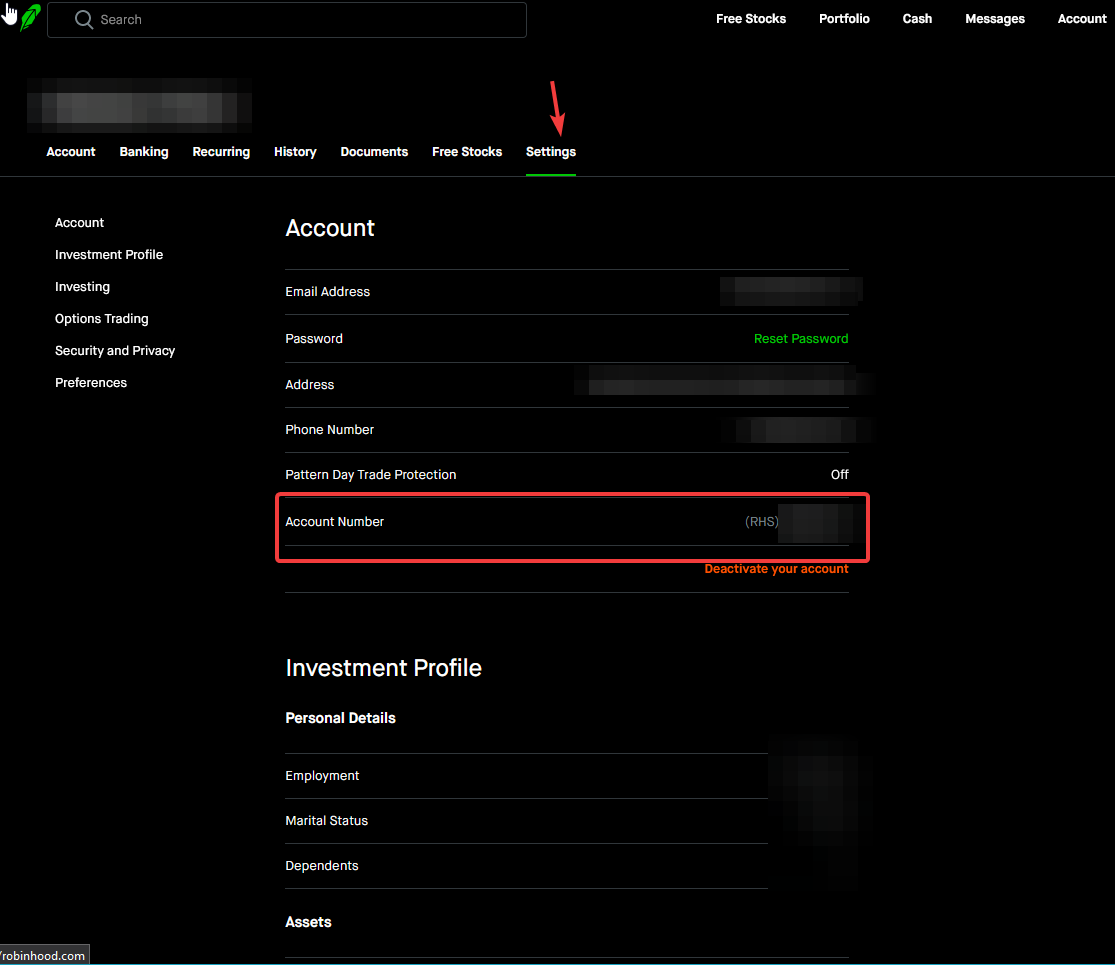
Task: Open the top-right Account menu
Action: pyautogui.click(x=1082, y=19)
